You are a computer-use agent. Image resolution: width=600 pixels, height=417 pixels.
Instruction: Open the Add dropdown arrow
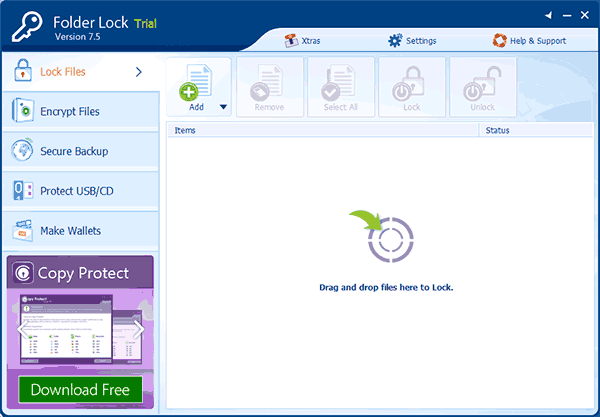click(223, 107)
